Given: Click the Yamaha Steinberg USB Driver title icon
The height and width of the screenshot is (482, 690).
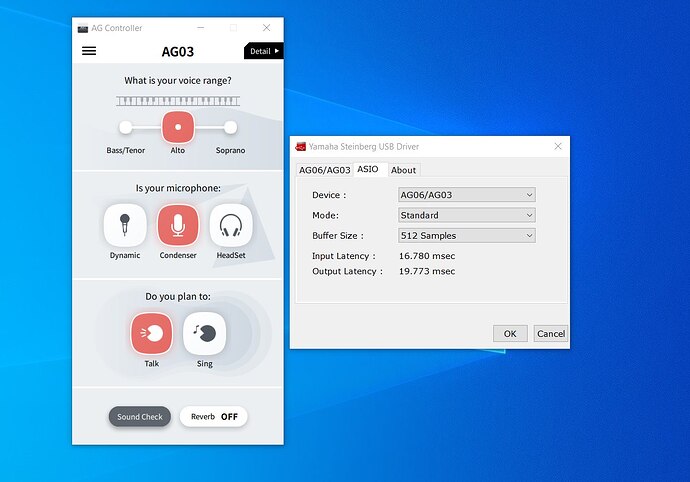Looking at the screenshot, I should click(301, 147).
